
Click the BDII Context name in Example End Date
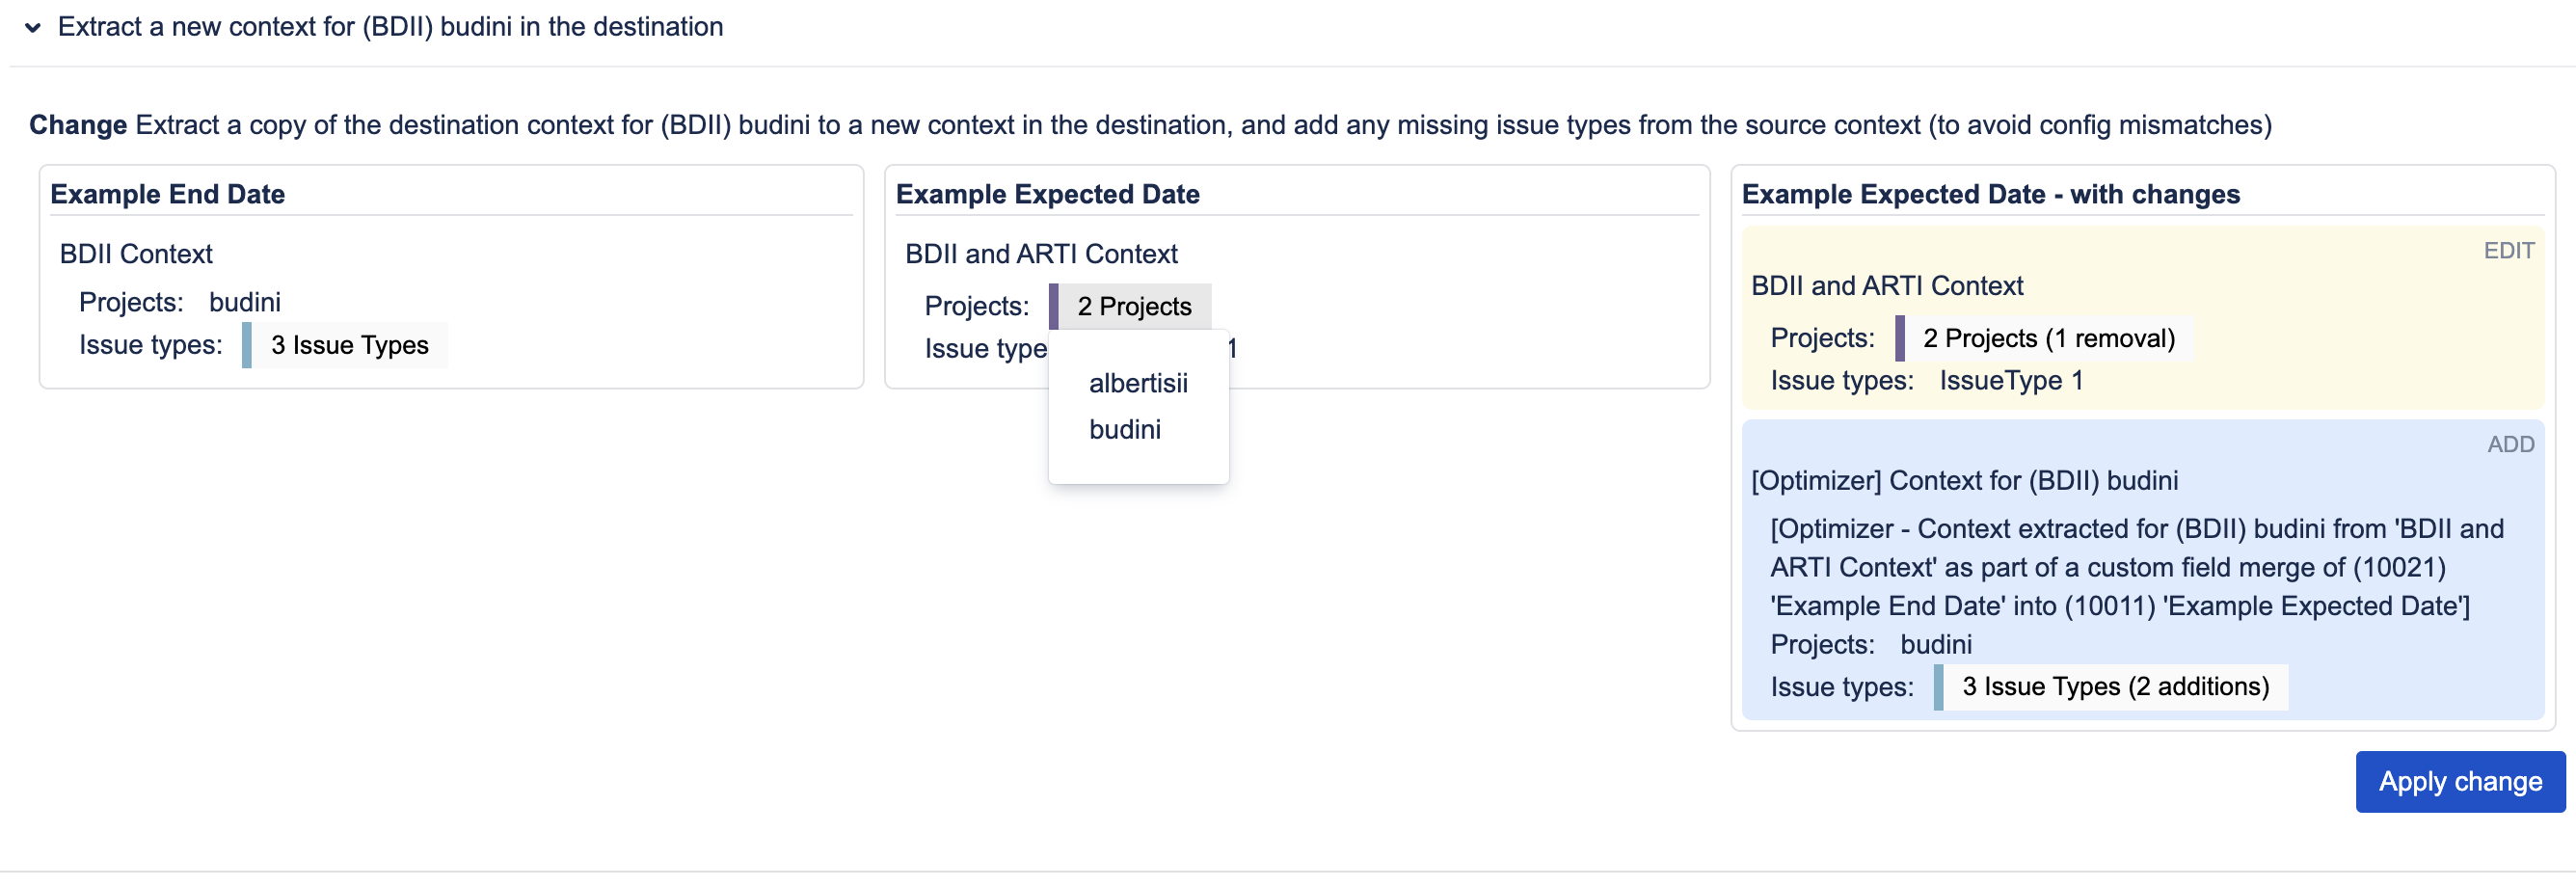point(136,254)
